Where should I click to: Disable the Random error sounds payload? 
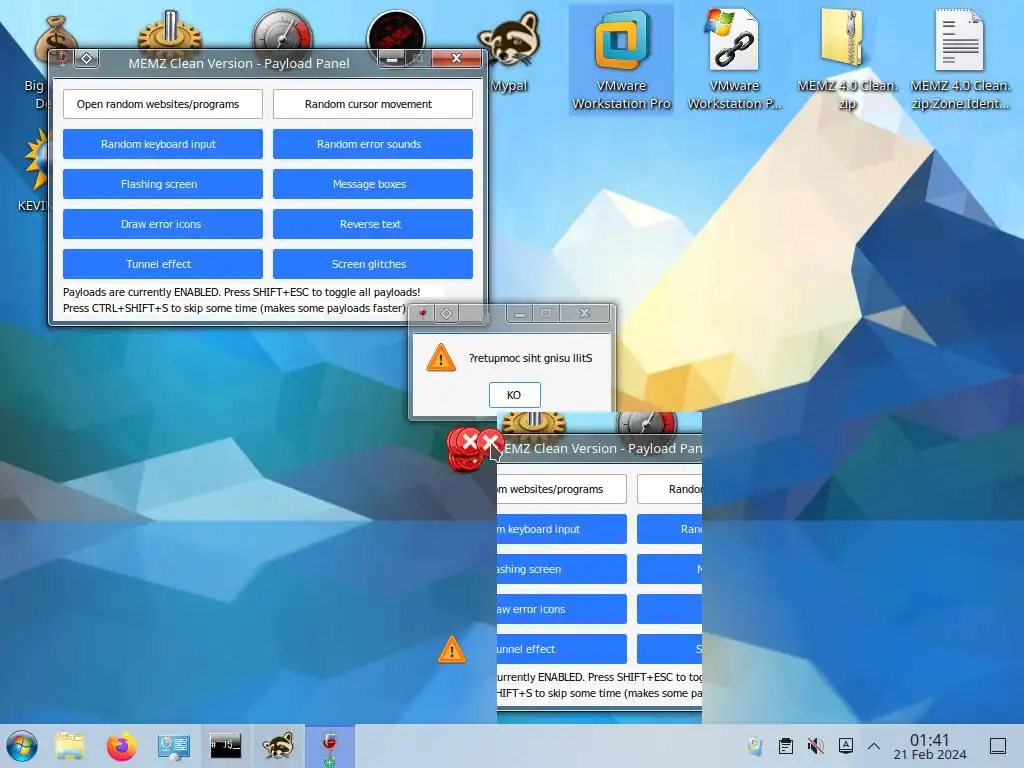click(372, 144)
